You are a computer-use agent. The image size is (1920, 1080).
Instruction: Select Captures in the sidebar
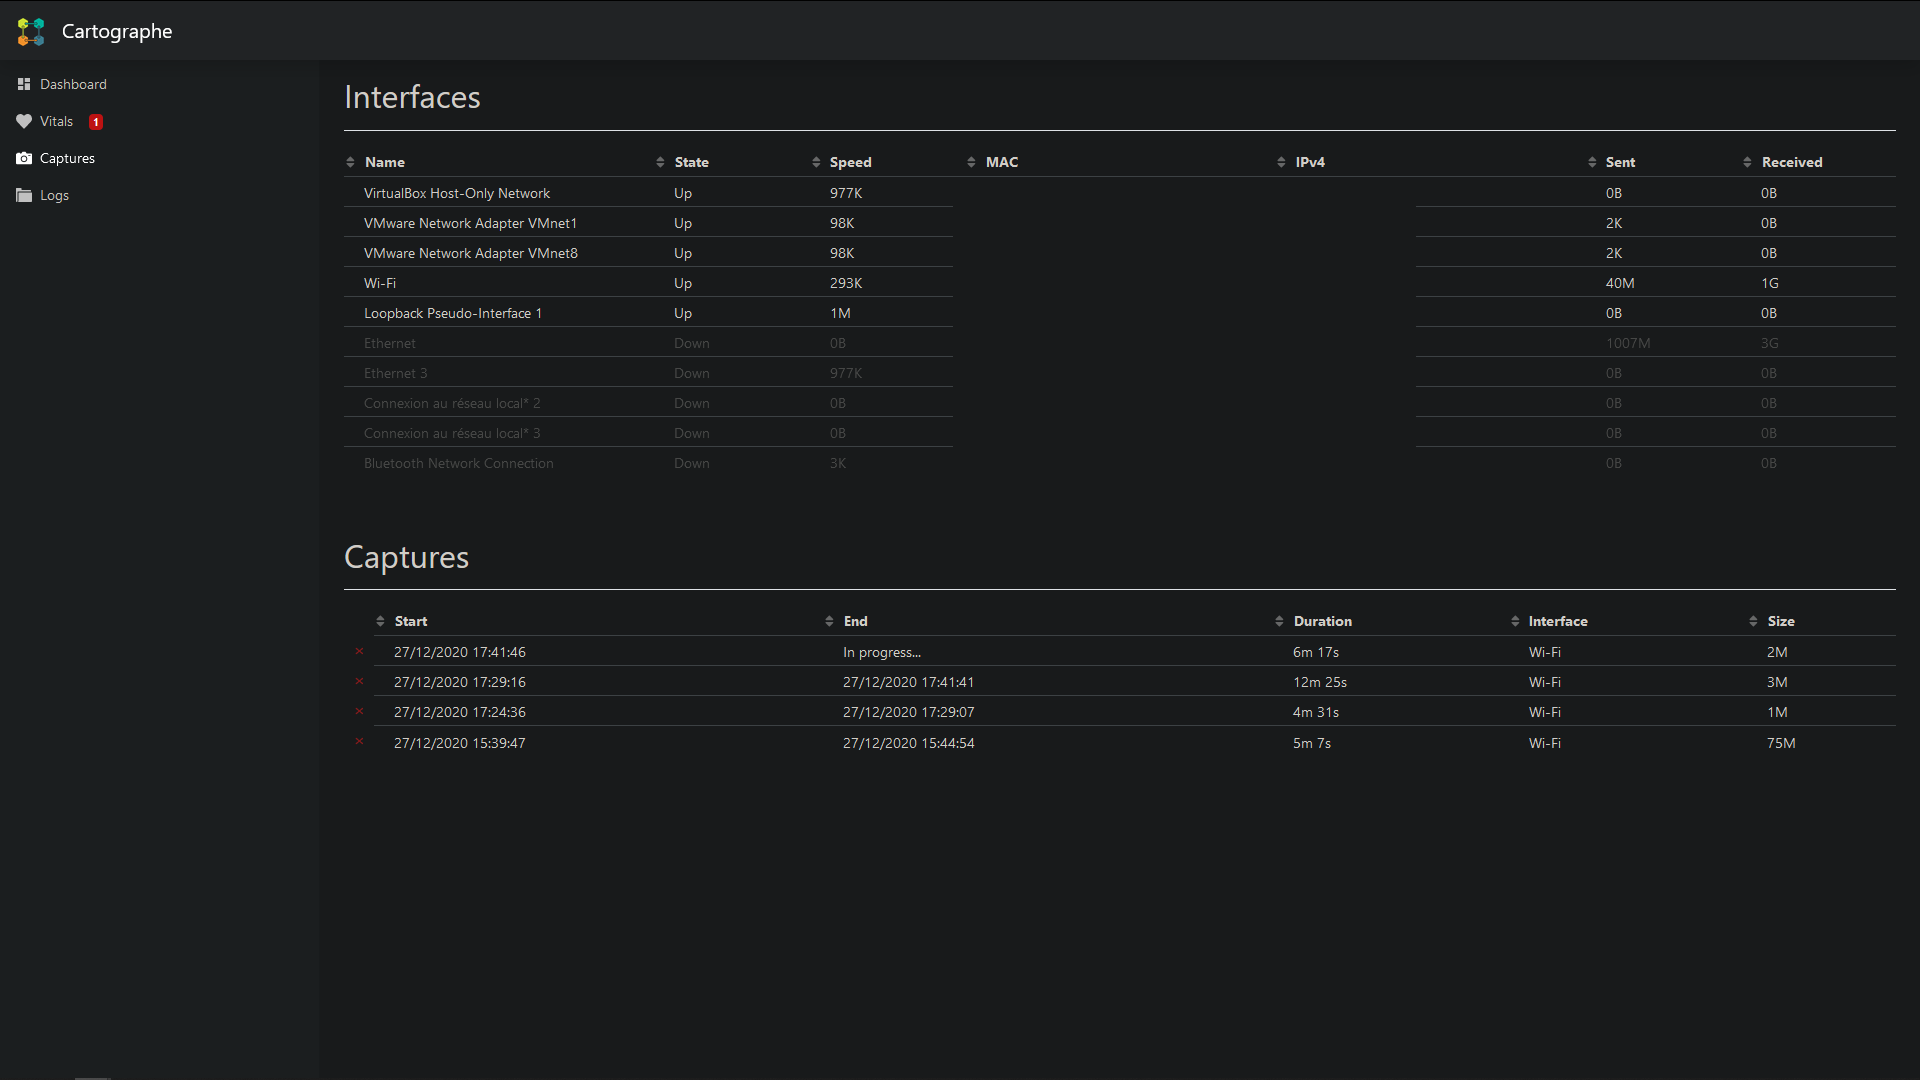tap(67, 158)
